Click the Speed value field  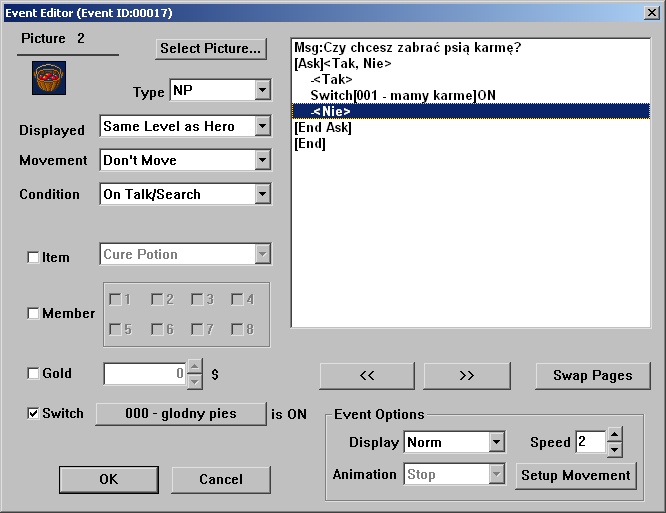point(590,442)
